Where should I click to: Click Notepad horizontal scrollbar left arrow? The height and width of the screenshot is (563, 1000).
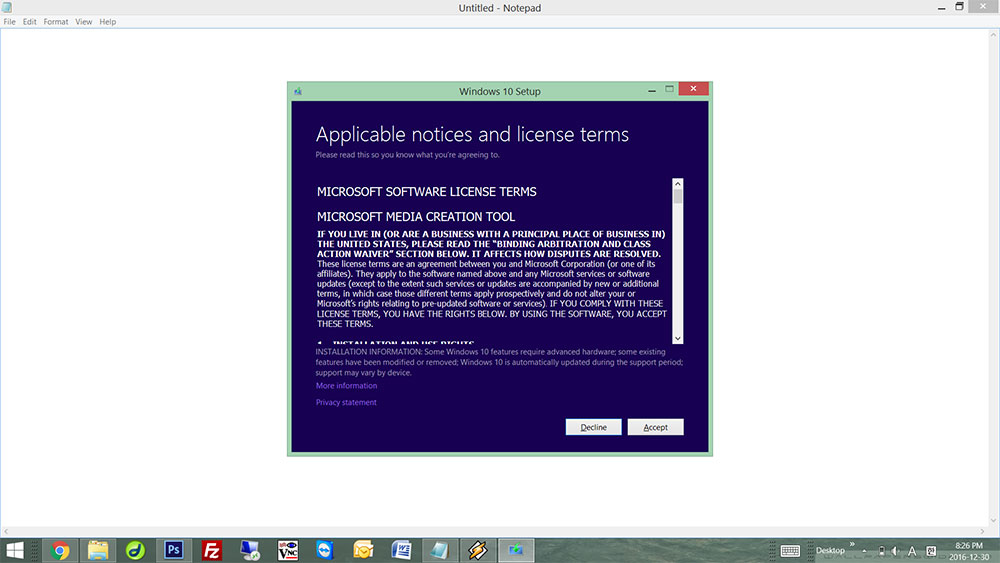click(6, 531)
